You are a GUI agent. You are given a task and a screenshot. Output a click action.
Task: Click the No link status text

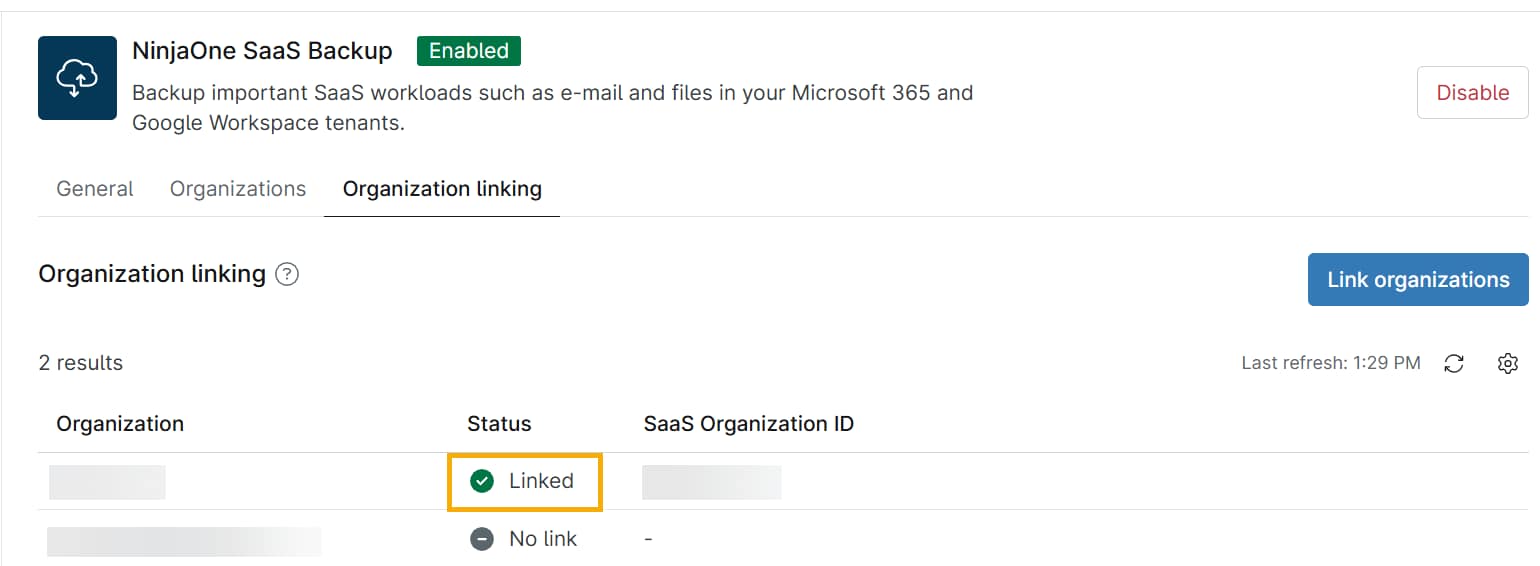pos(543,540)
